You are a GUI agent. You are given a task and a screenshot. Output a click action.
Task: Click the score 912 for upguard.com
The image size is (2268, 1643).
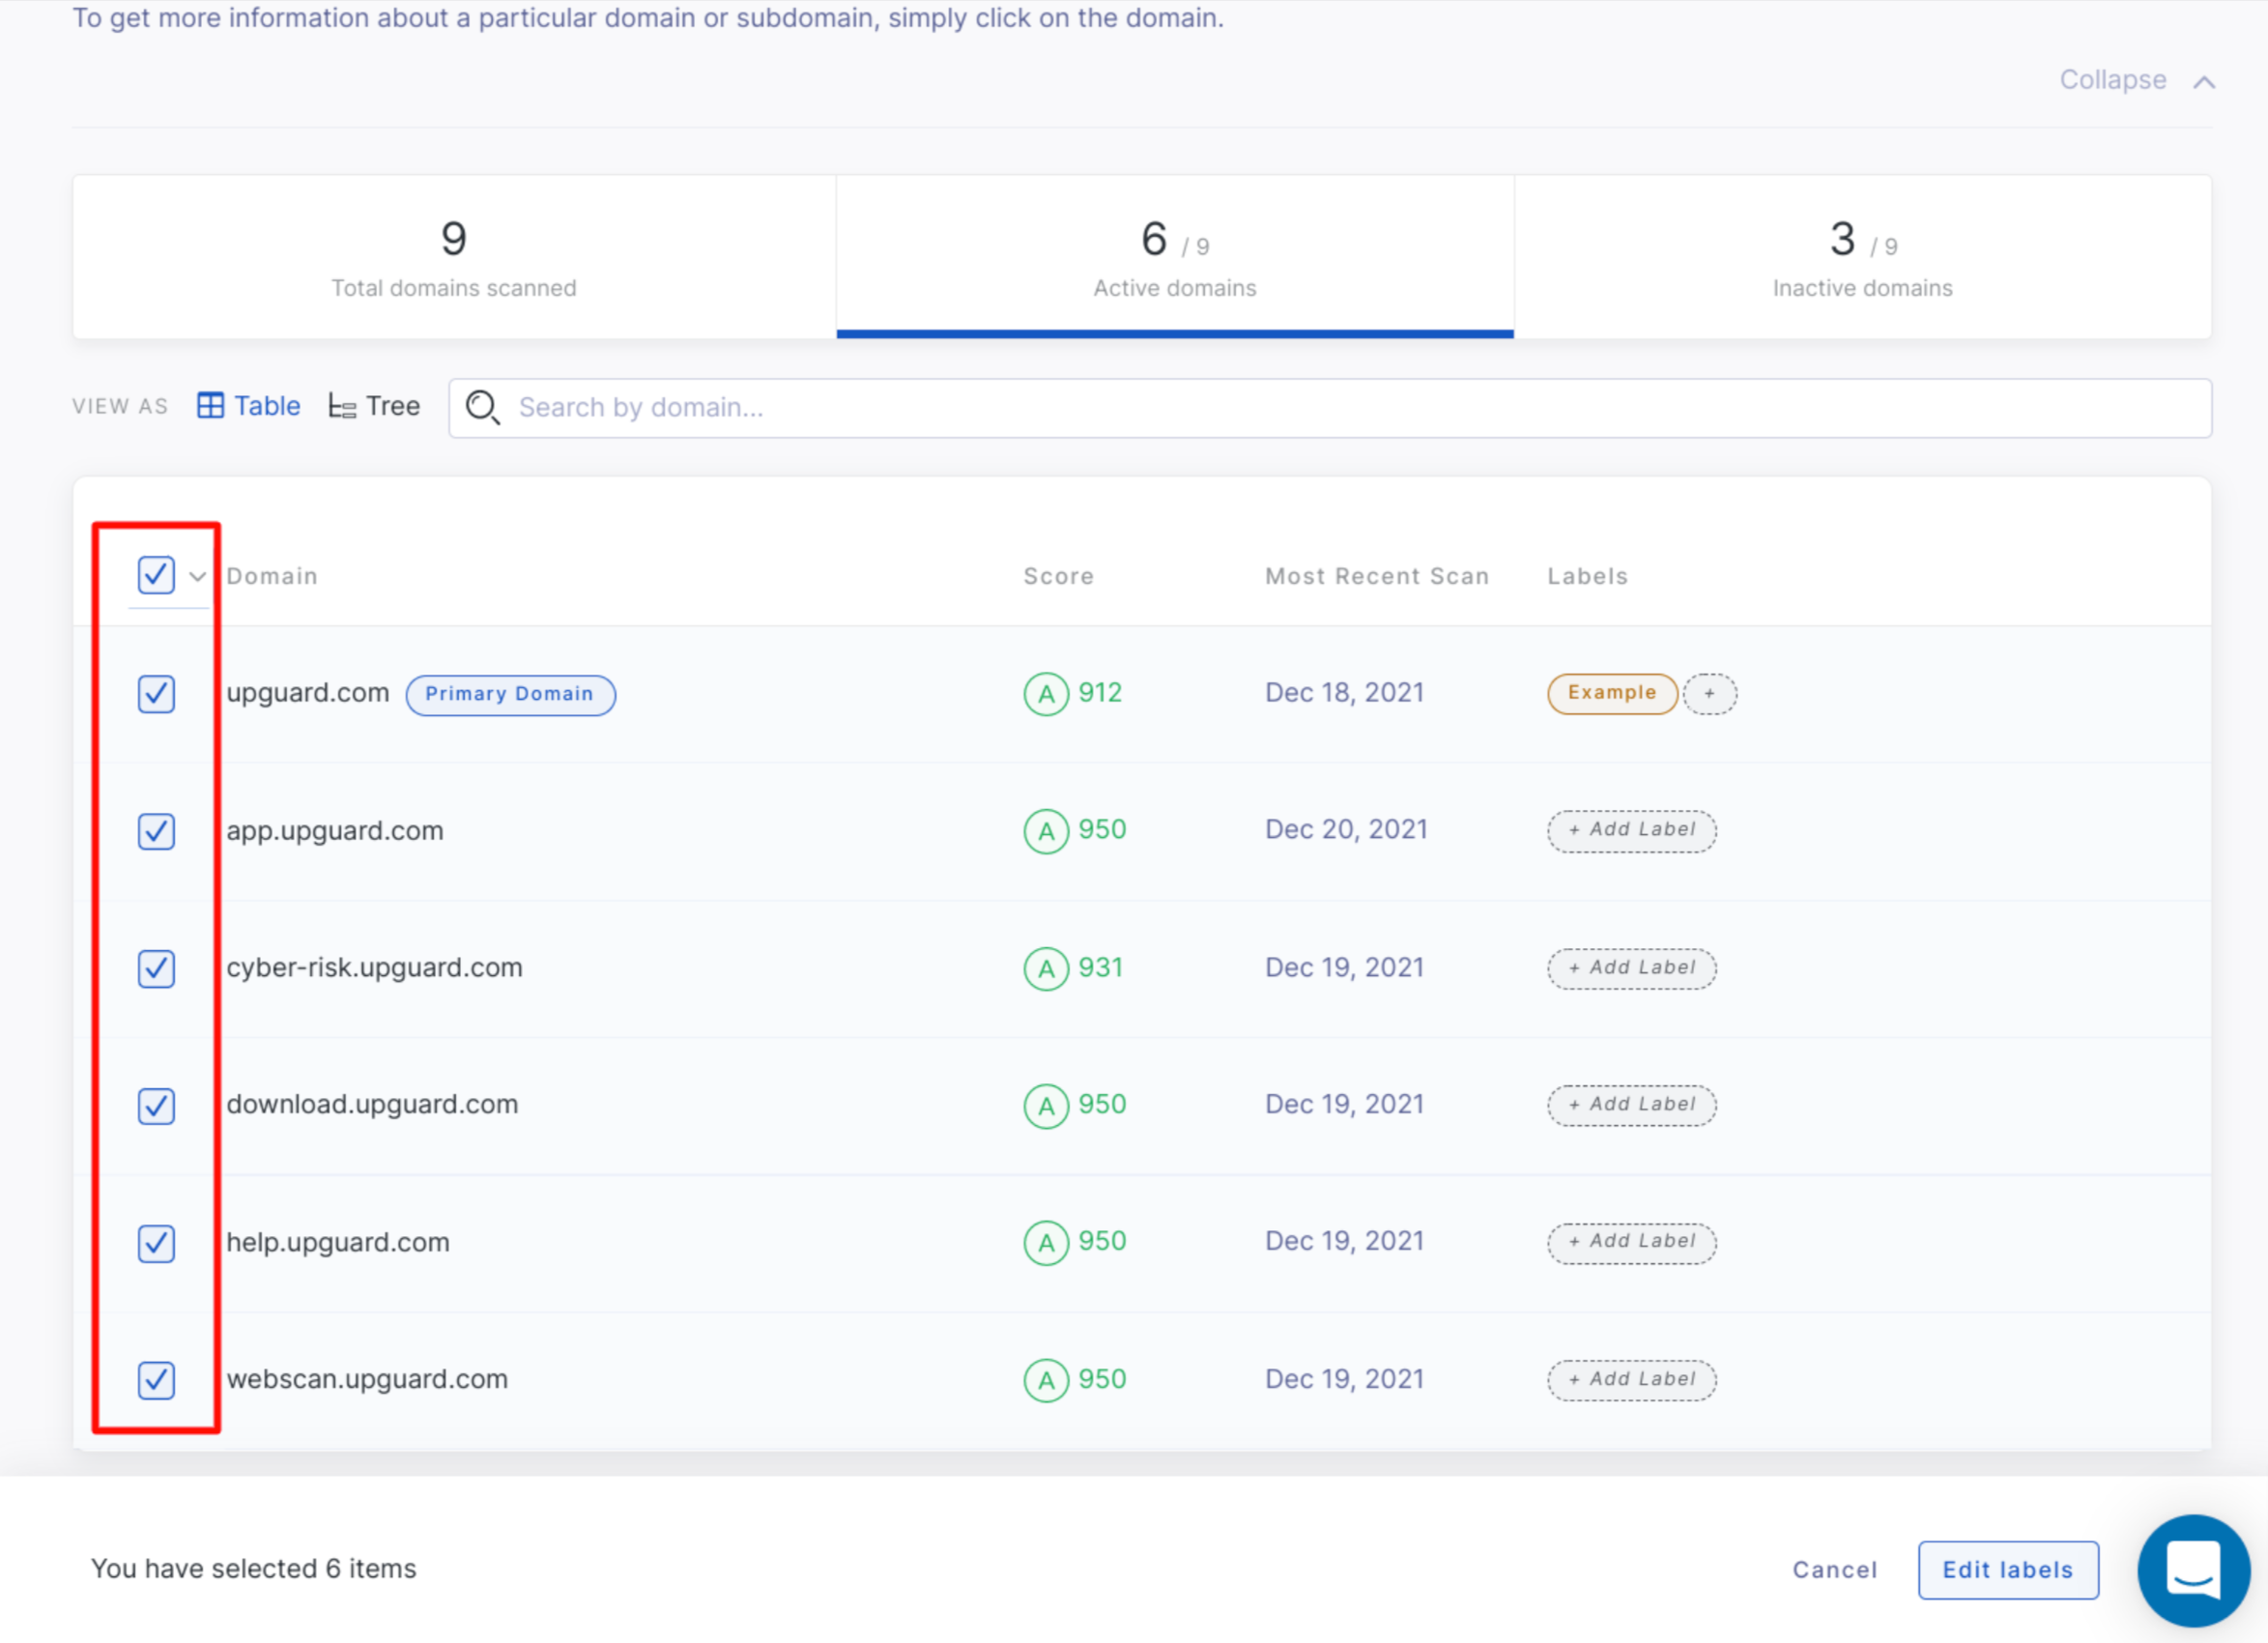(1100, 693)
